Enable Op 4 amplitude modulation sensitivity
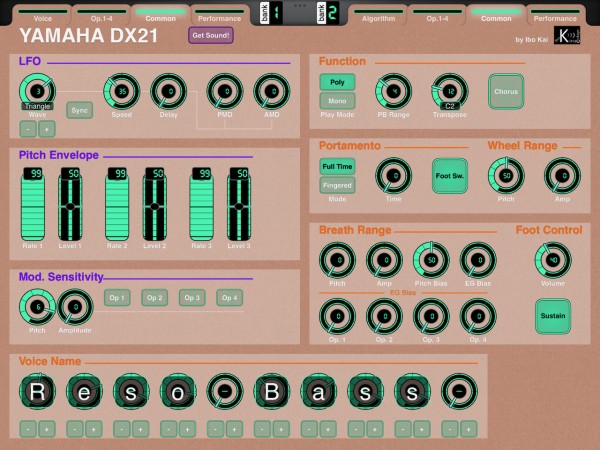Image resolution: width=600 pixels, height=450 pixels. coord(230,298)
